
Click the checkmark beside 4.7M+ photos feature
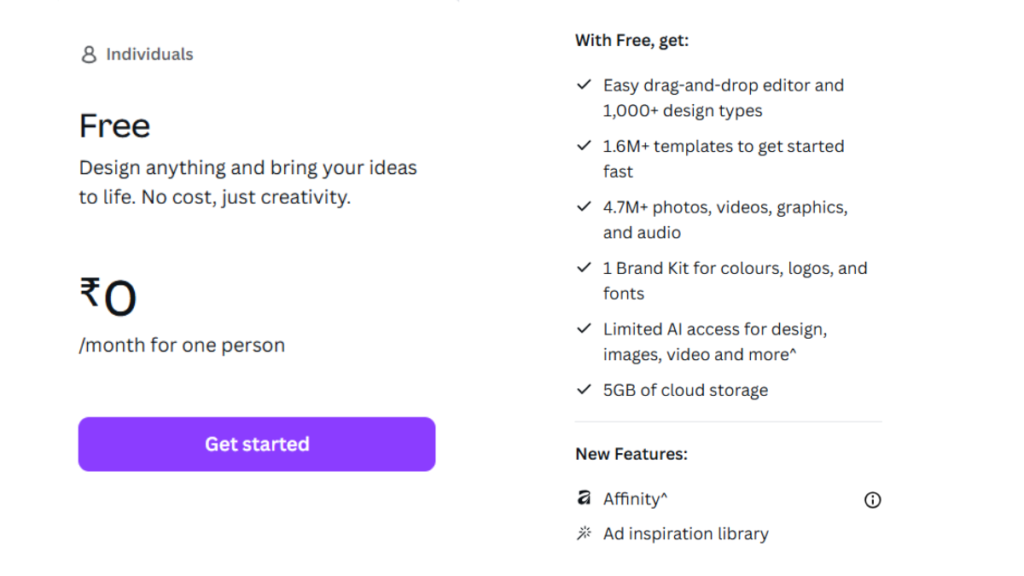584,206
